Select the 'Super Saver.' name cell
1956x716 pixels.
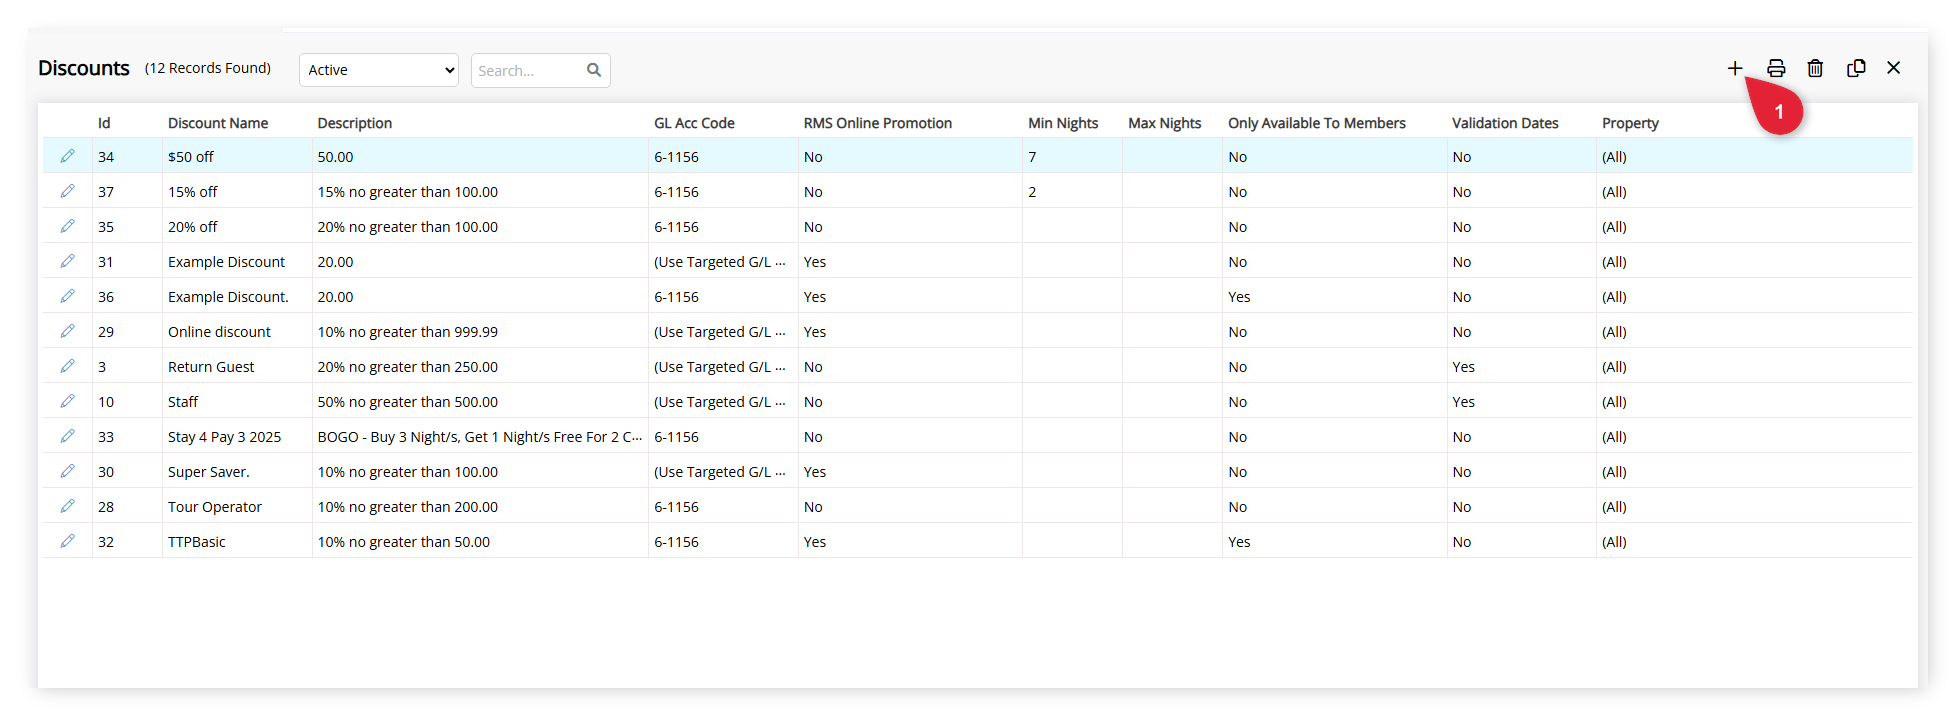(208, 472)
